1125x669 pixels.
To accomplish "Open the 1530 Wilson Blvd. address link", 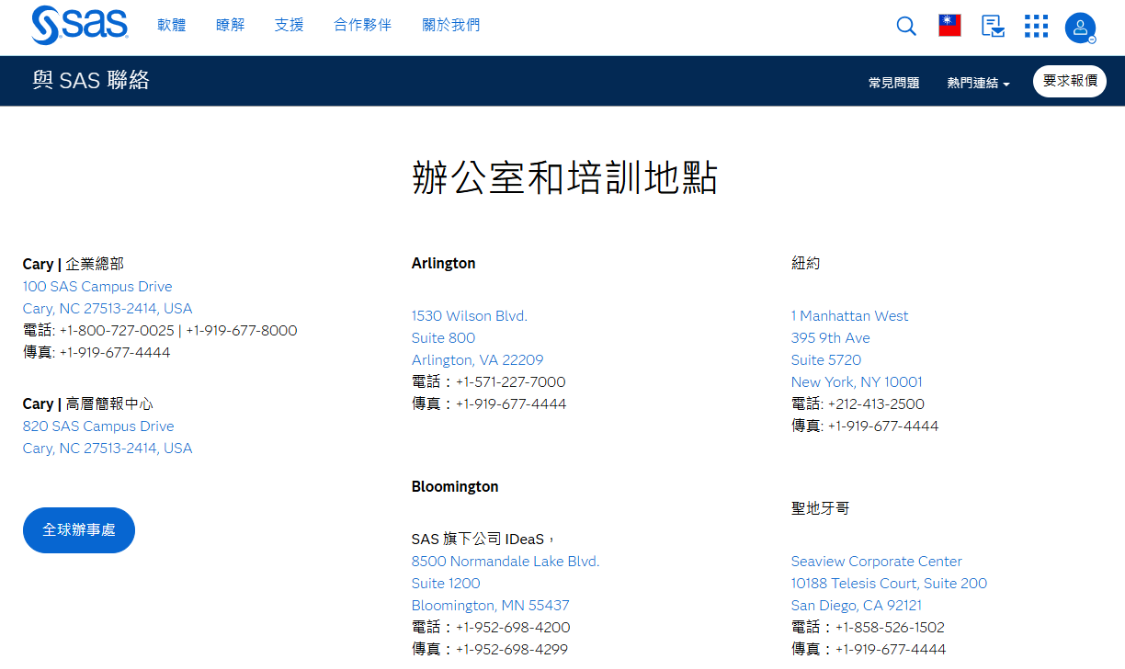I will click(469, 316).
